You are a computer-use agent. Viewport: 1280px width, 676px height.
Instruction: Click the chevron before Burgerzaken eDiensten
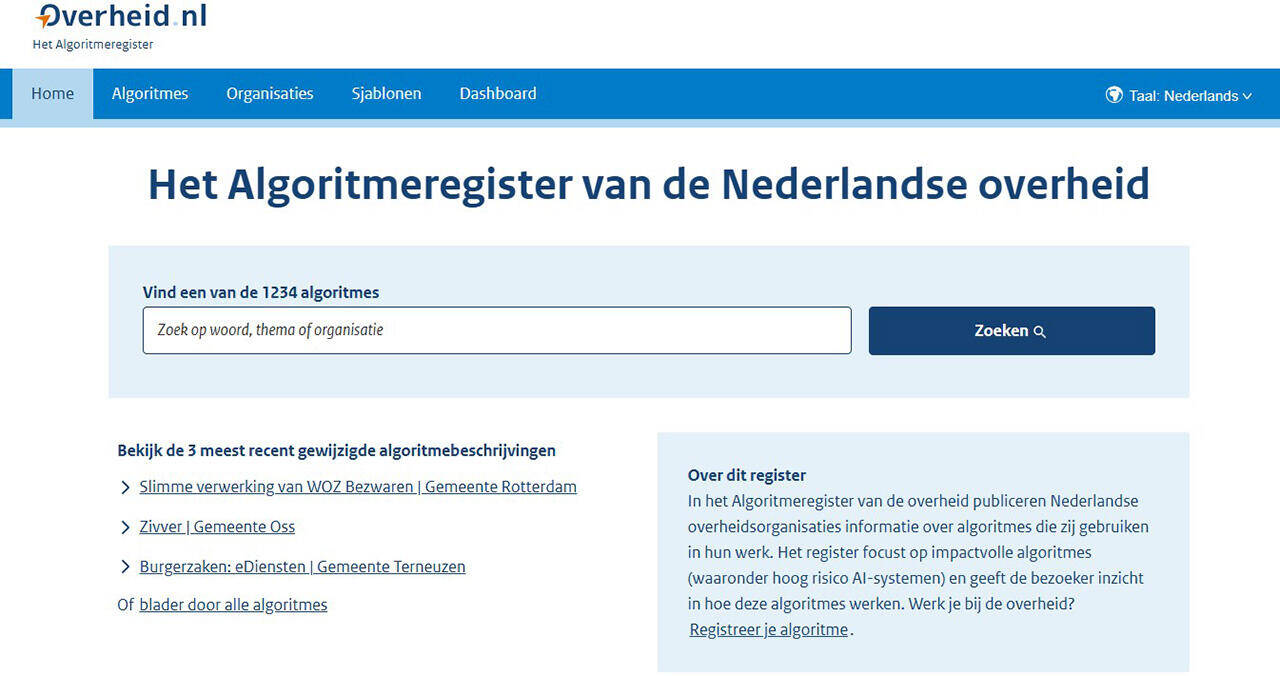click(125, 567)
